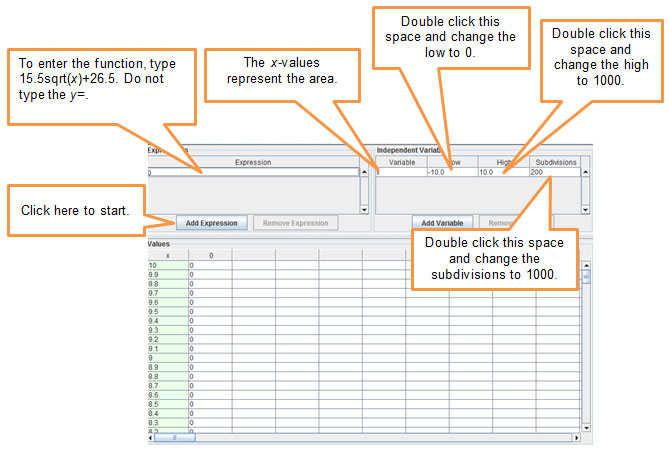
Task: Click the down arrow of the Expressions list scrollbar
Action: click(x=364, y=209)
